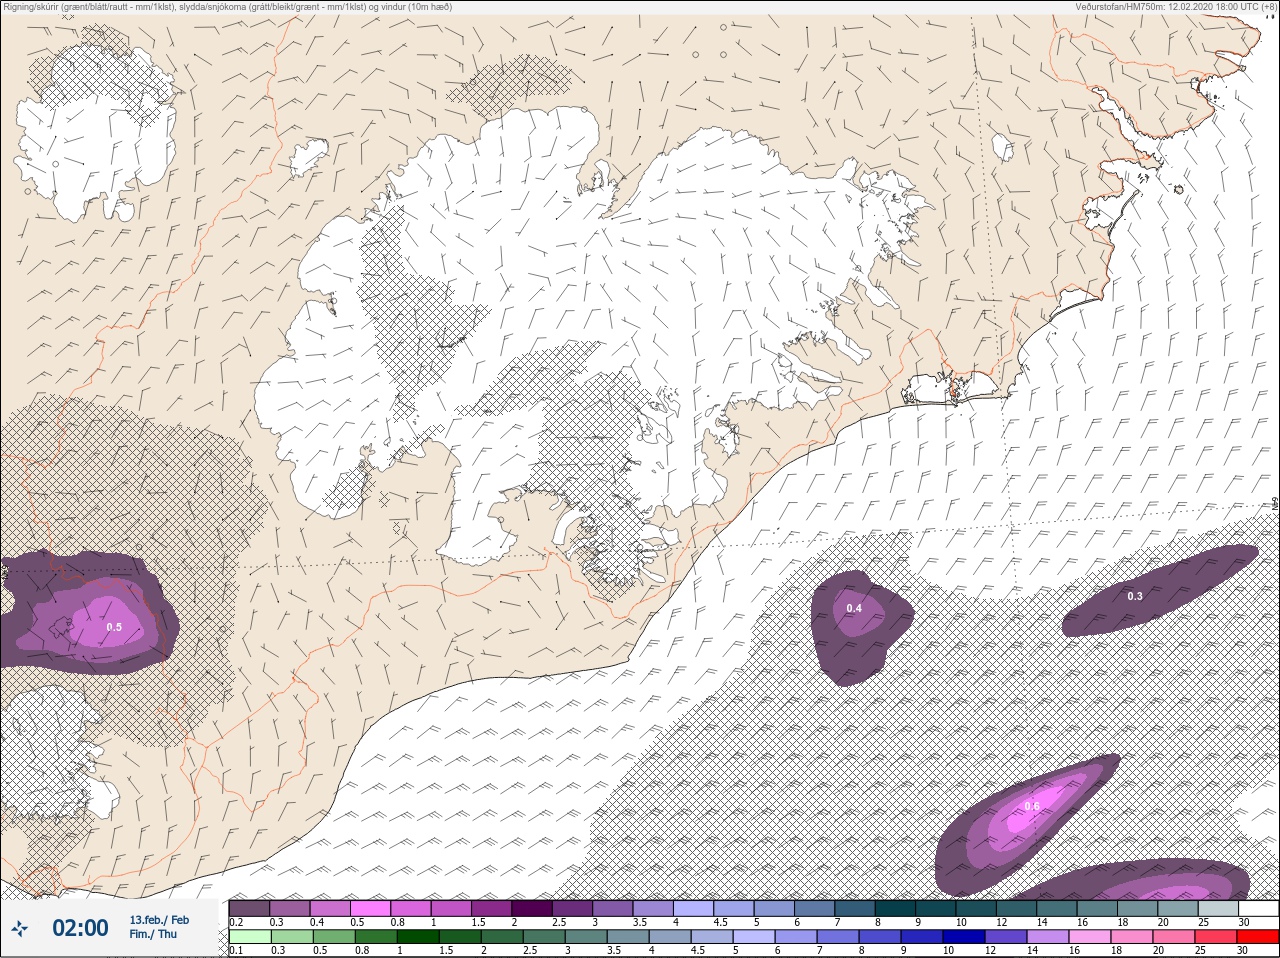Pick the lower legend swatch between 1 and 1.5
Screen dimensions: 1280x958
point(418,937)
